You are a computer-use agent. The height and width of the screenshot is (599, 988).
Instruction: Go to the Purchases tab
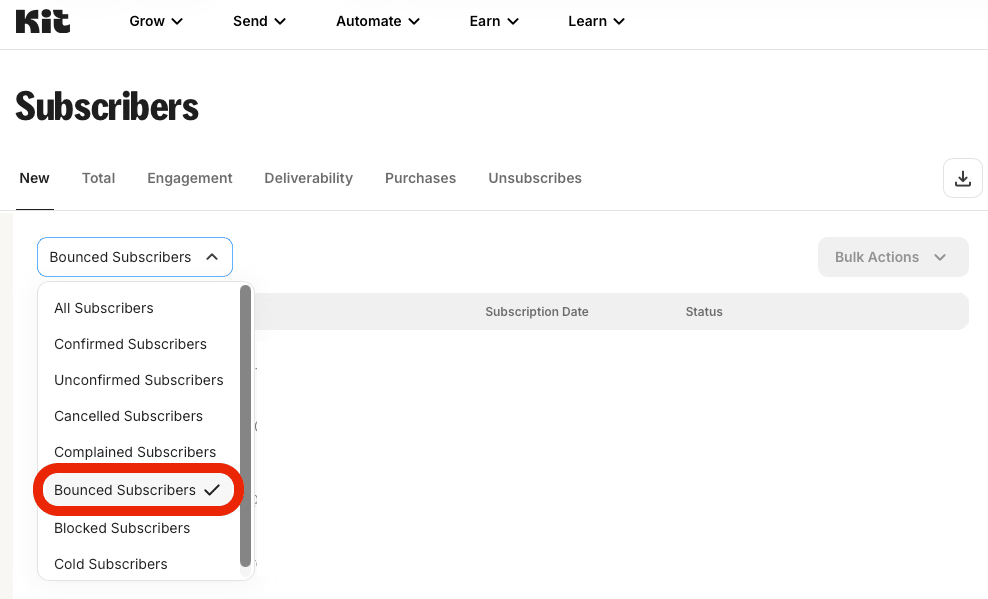[x=420, y=178]
